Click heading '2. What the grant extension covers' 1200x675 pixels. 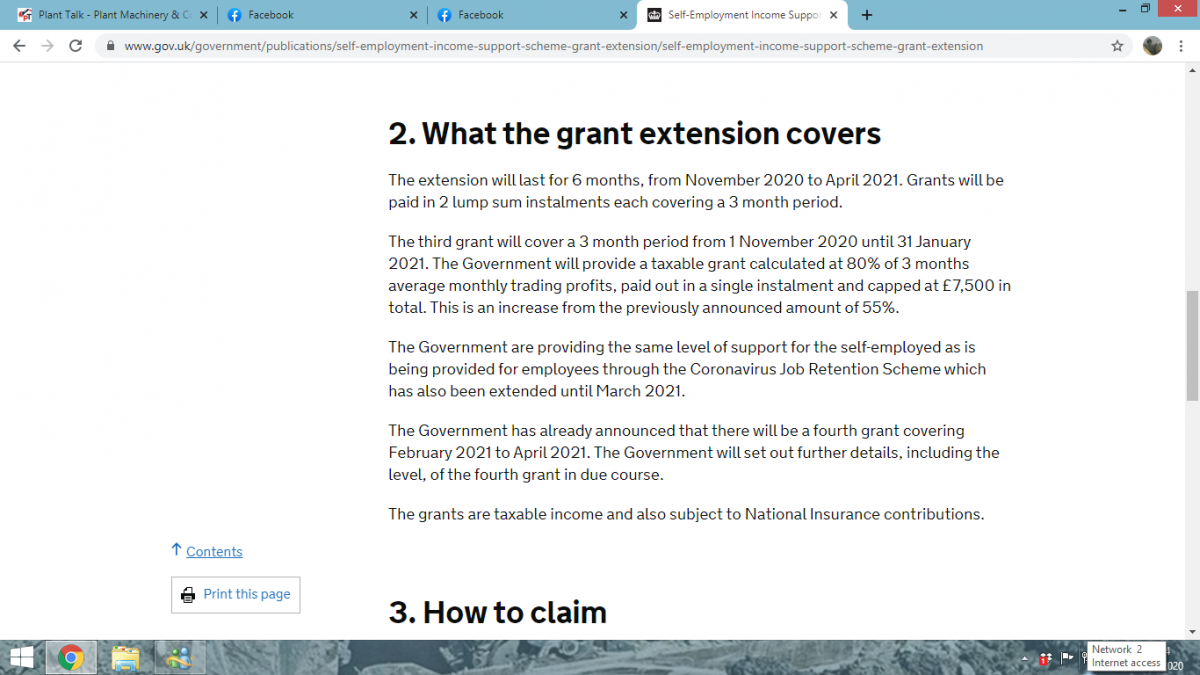coord(635,133)
